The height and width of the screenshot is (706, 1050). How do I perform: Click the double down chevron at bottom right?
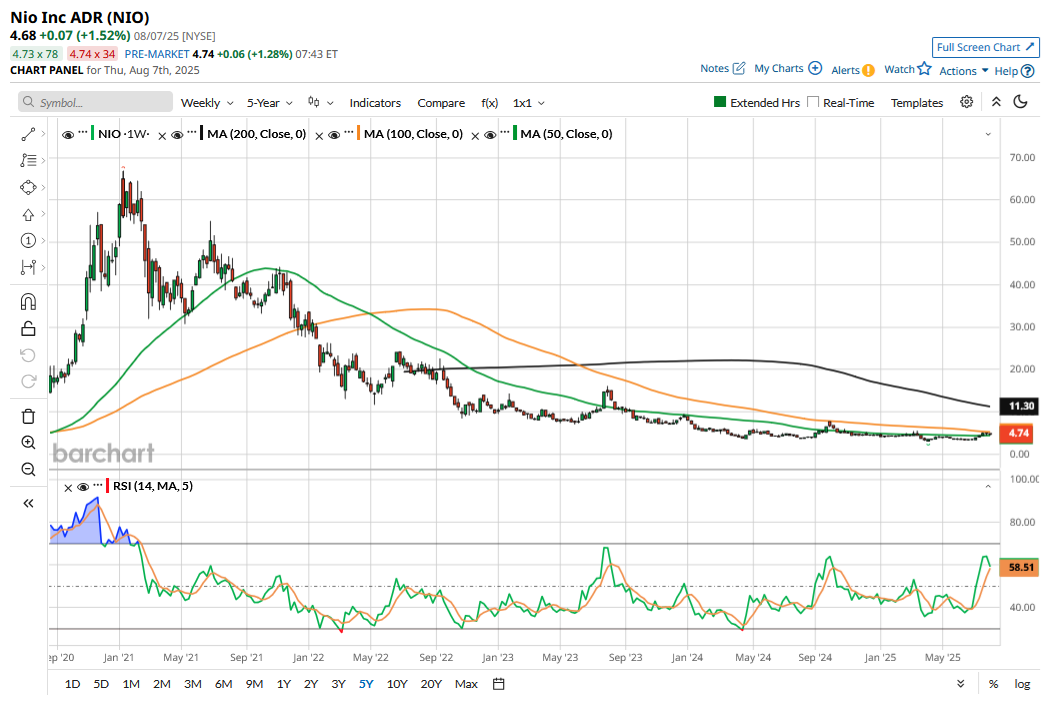click(960, 684)
